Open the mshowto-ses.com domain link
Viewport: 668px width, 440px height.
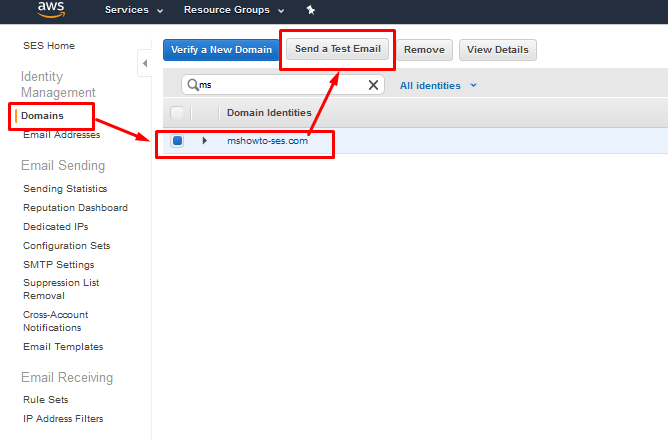pyautogui.click(x=268, y=141)
